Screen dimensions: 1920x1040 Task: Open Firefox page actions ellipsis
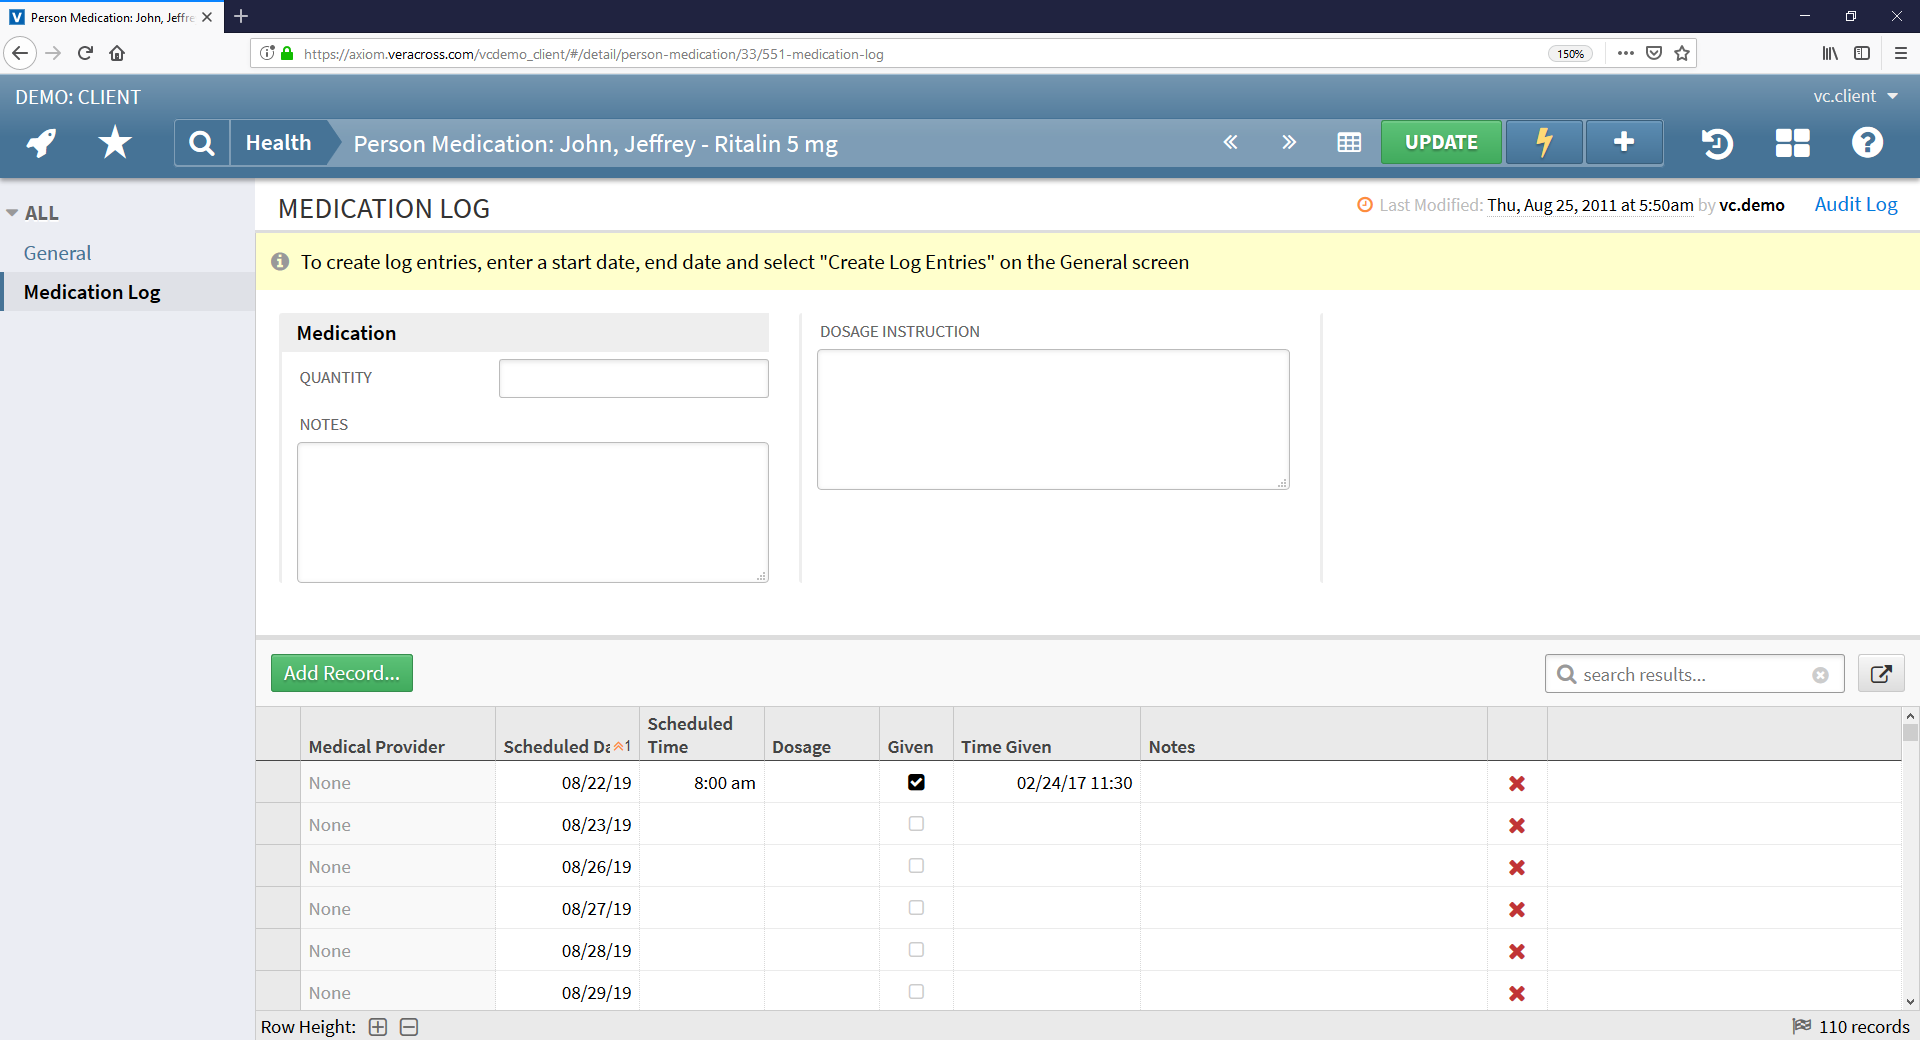click(x=1626, y=53)
